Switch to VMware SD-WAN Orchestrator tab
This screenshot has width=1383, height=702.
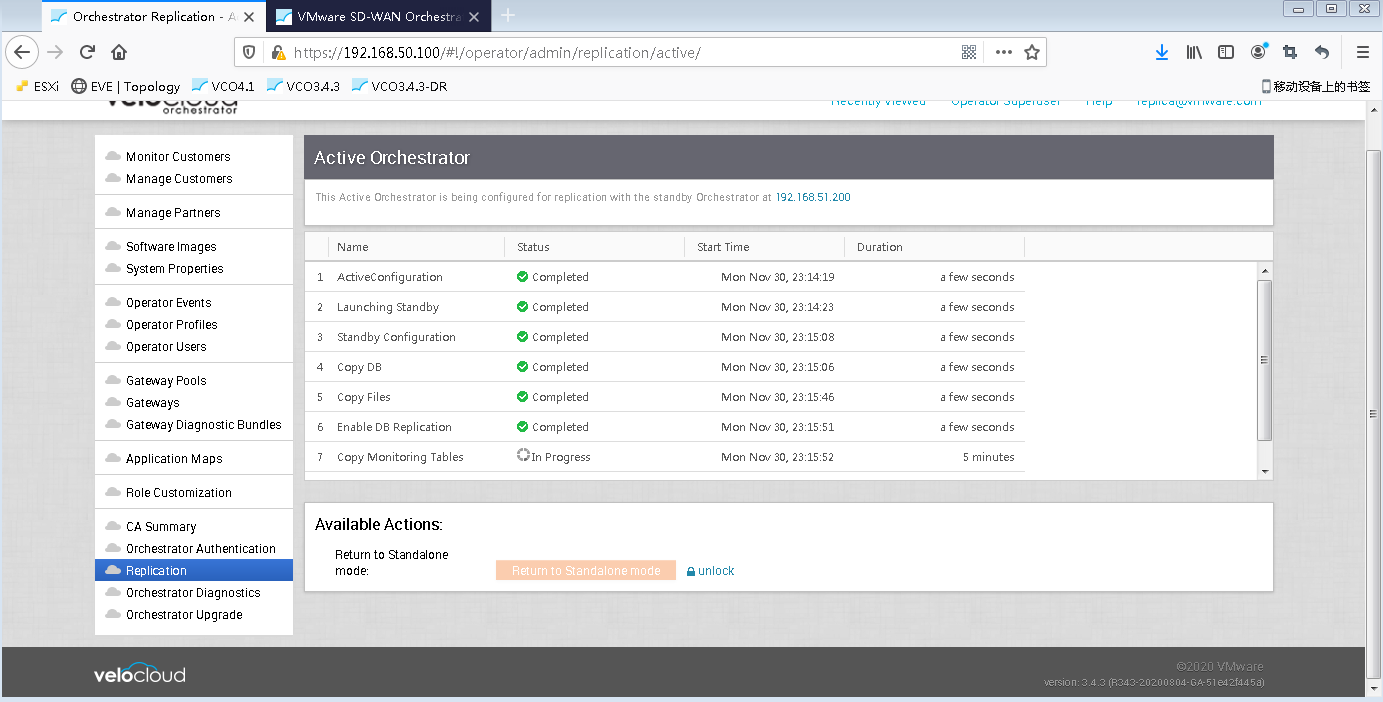pyautogui.click(x=378, y=16)
